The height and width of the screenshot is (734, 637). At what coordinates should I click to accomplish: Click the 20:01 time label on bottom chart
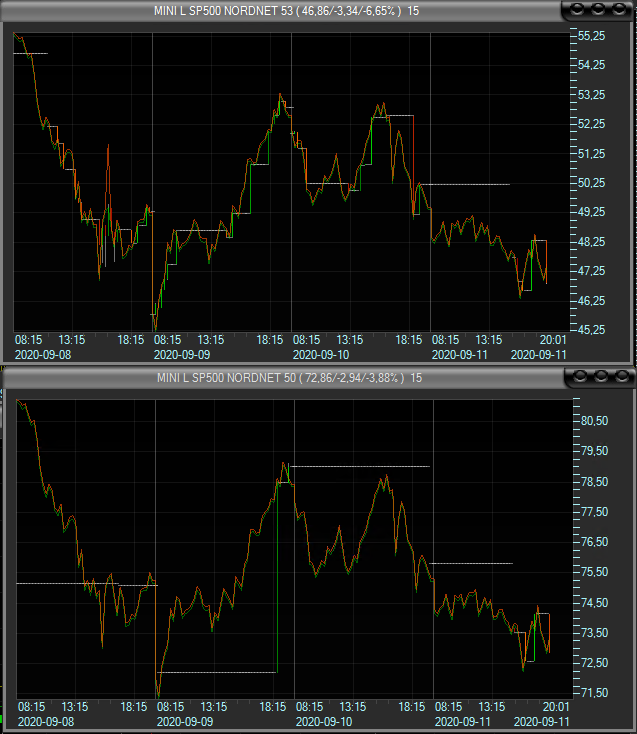click(553, 706)
